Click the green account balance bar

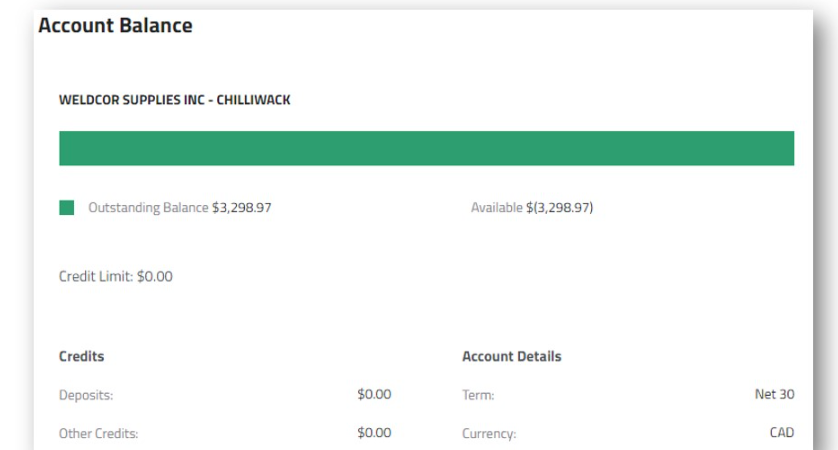426,148
